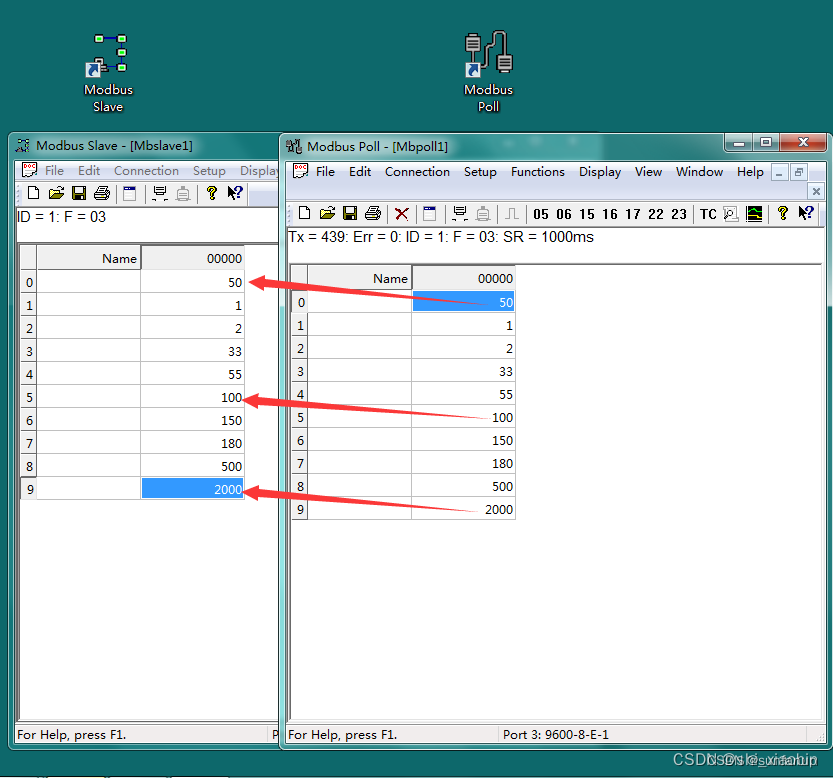
Task: Click context help arrow icon in Modbus Poll
Action: (806, 213)
